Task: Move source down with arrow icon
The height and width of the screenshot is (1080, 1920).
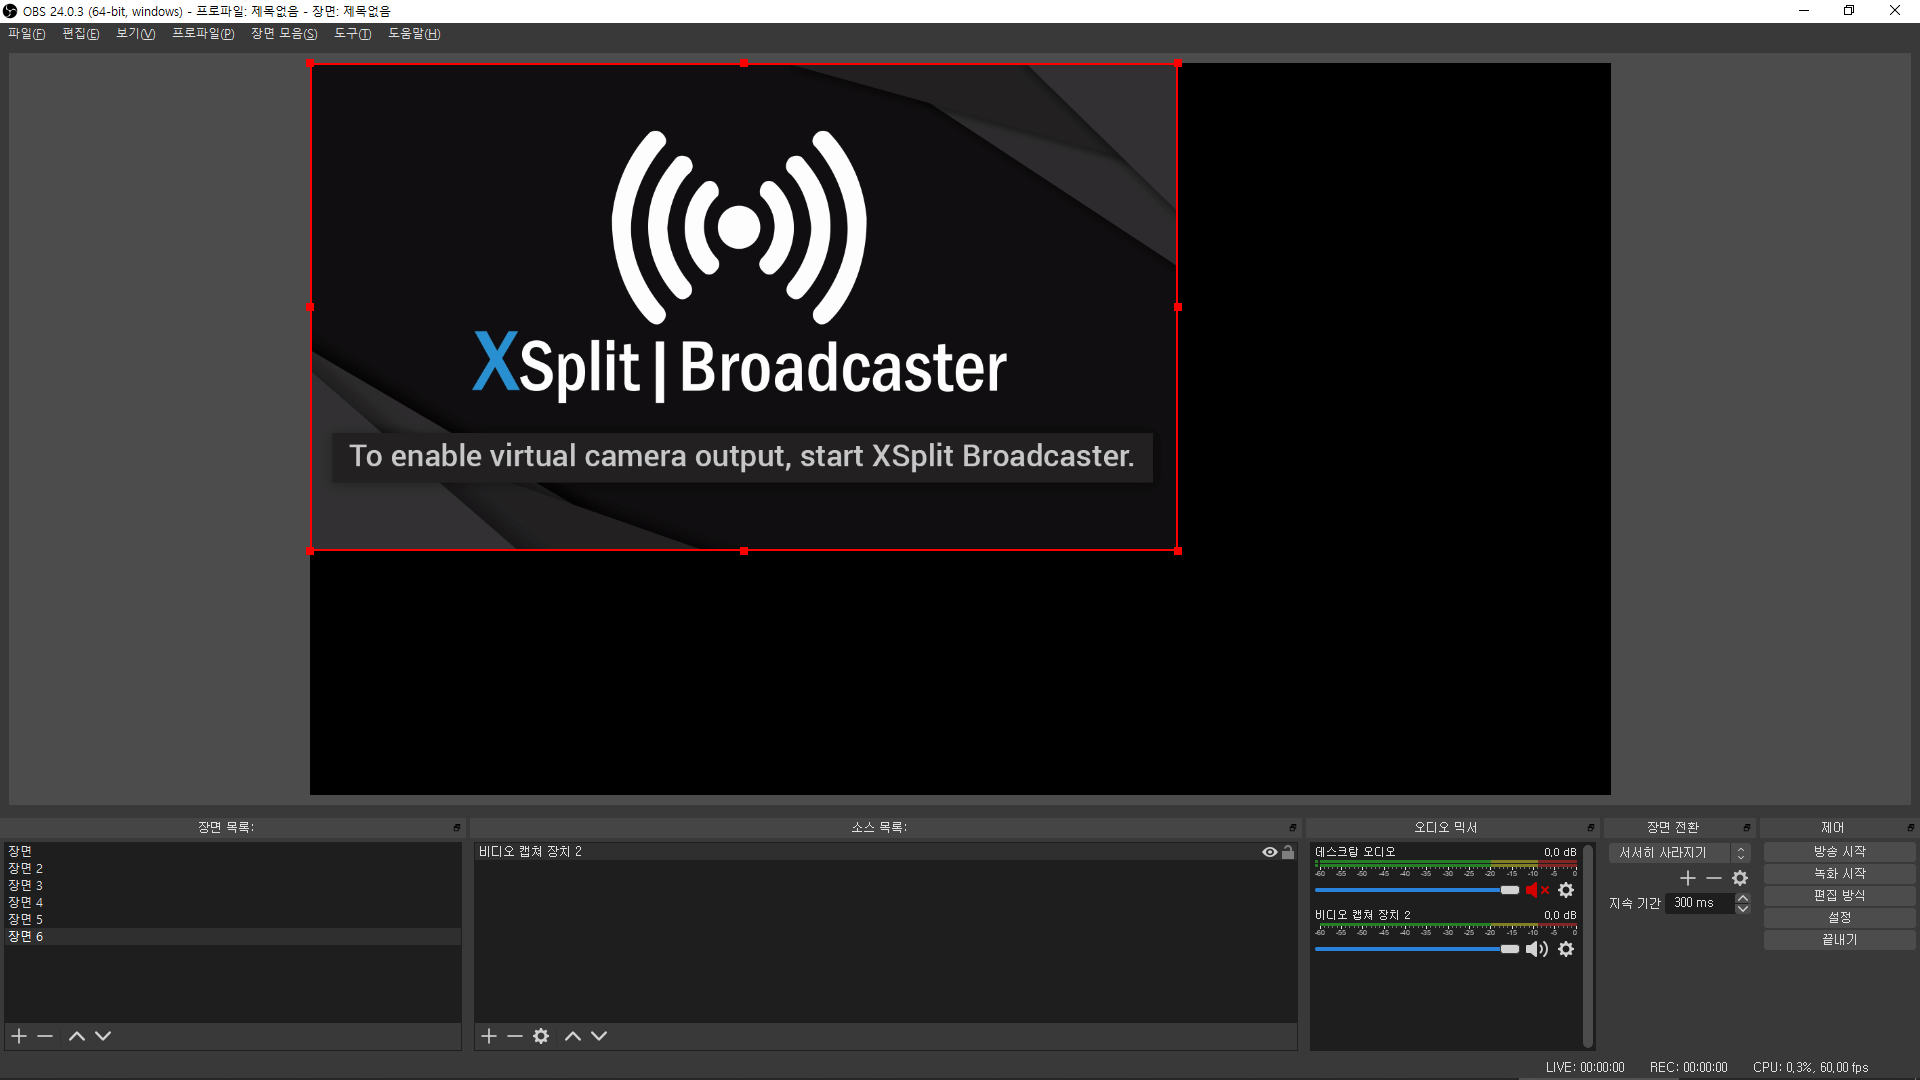Action: pyautogui.click(x=599, y=1036)
